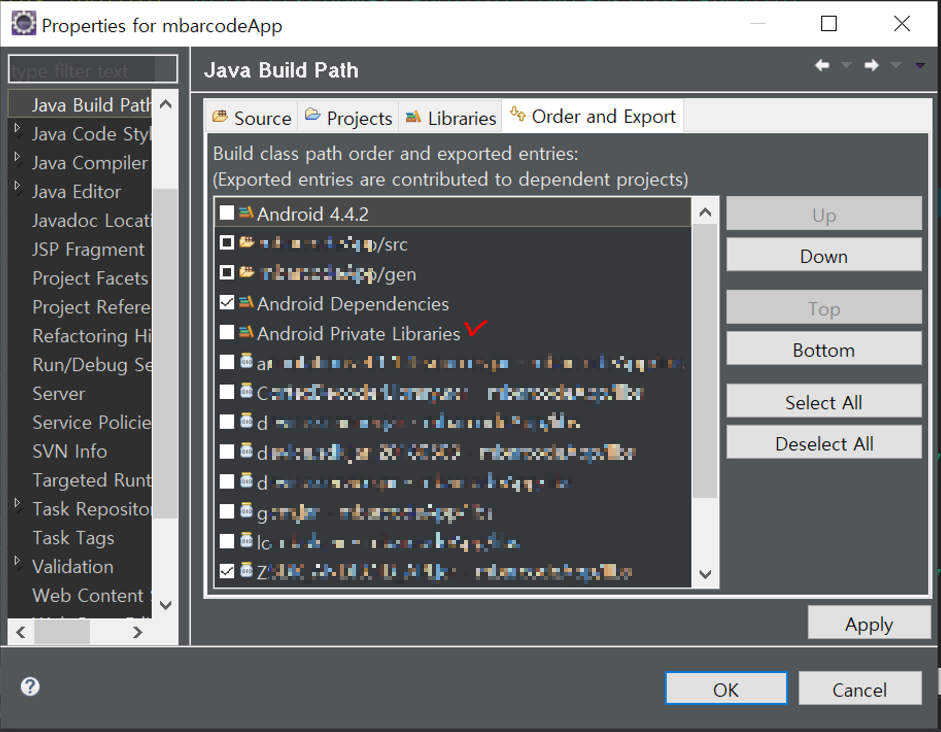Viewport: 941px width, 732px height.
Task: Click the Bottom button
Action: [x=823, y=349]
